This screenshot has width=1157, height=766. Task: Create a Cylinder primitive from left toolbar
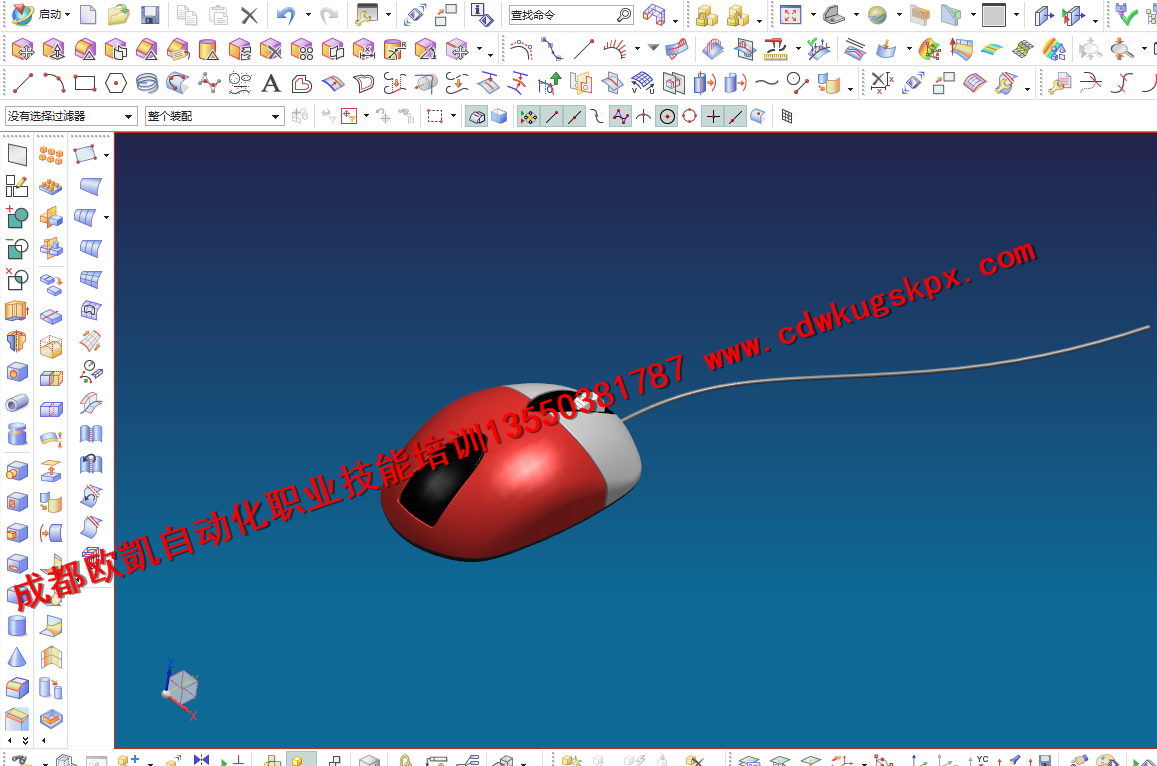[16, 626]
